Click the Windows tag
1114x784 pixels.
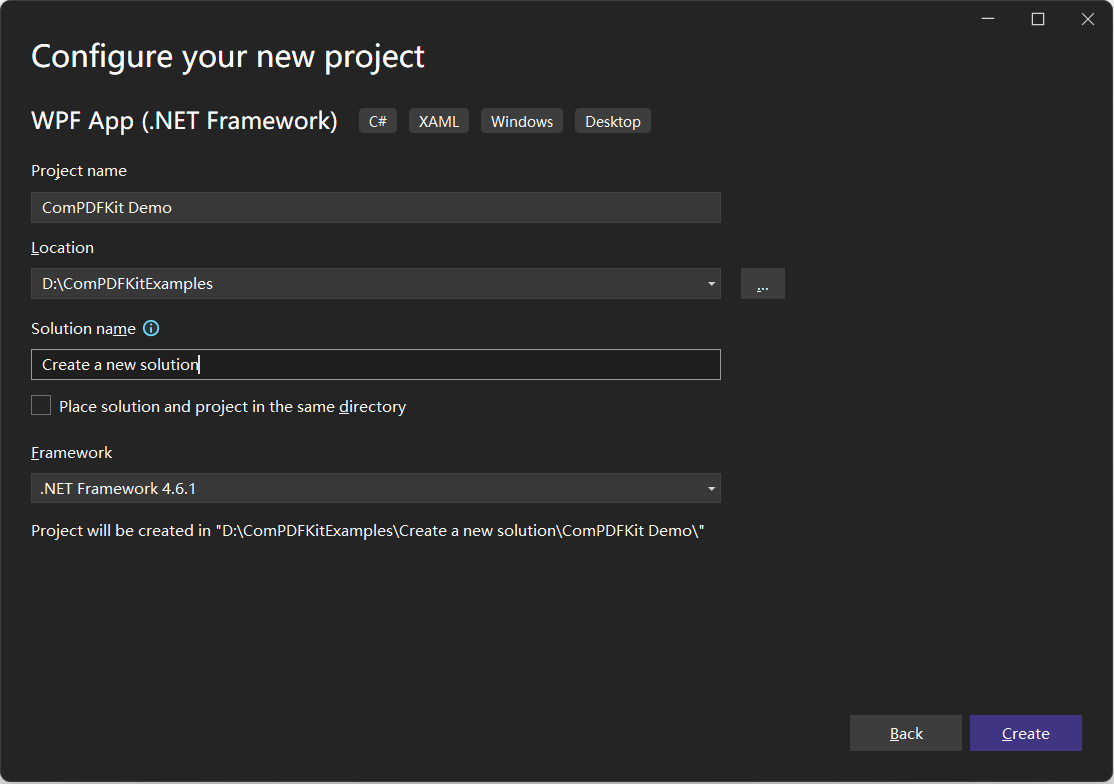pyautogui.click(x=521, y=121)
